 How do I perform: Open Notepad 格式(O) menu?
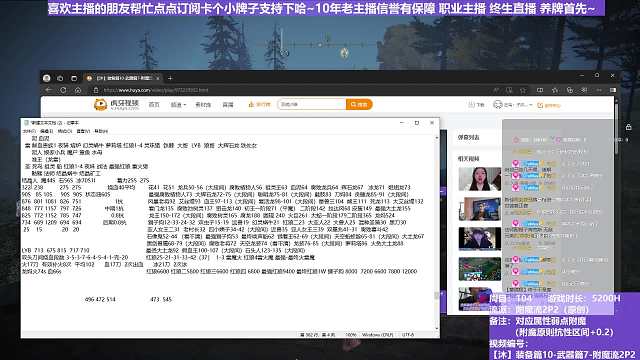tap(64, 131)
